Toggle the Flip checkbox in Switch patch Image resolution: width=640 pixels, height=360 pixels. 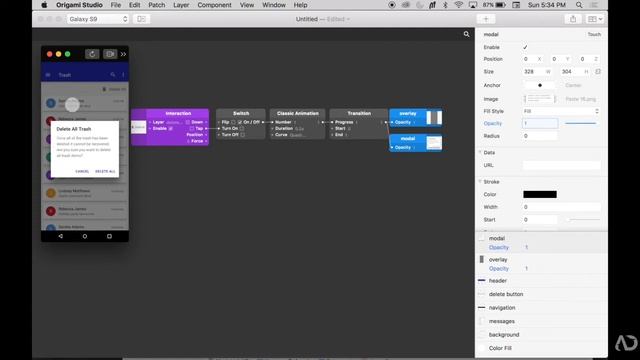coord(233,122)
